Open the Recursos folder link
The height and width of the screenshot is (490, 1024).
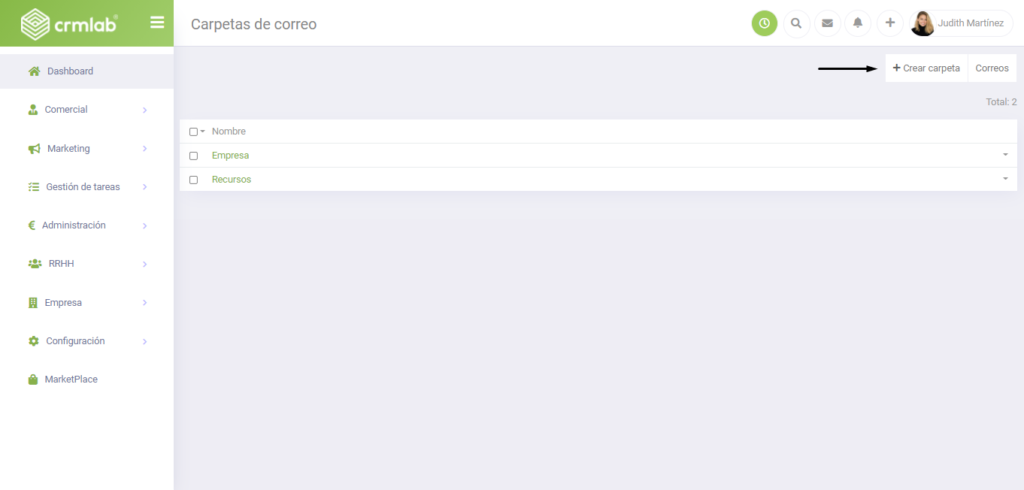(231, 179)
